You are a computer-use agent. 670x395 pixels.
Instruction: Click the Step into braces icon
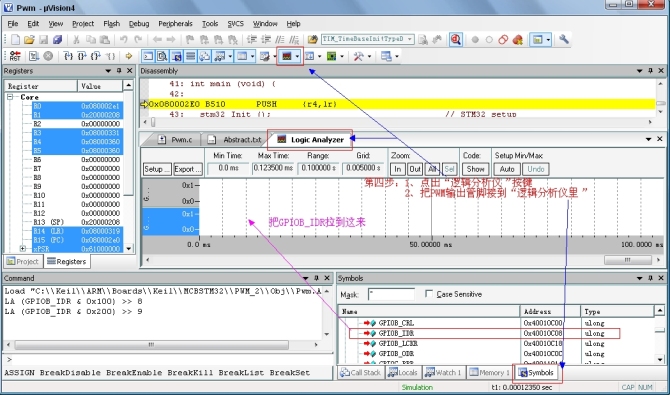(68, 56)
